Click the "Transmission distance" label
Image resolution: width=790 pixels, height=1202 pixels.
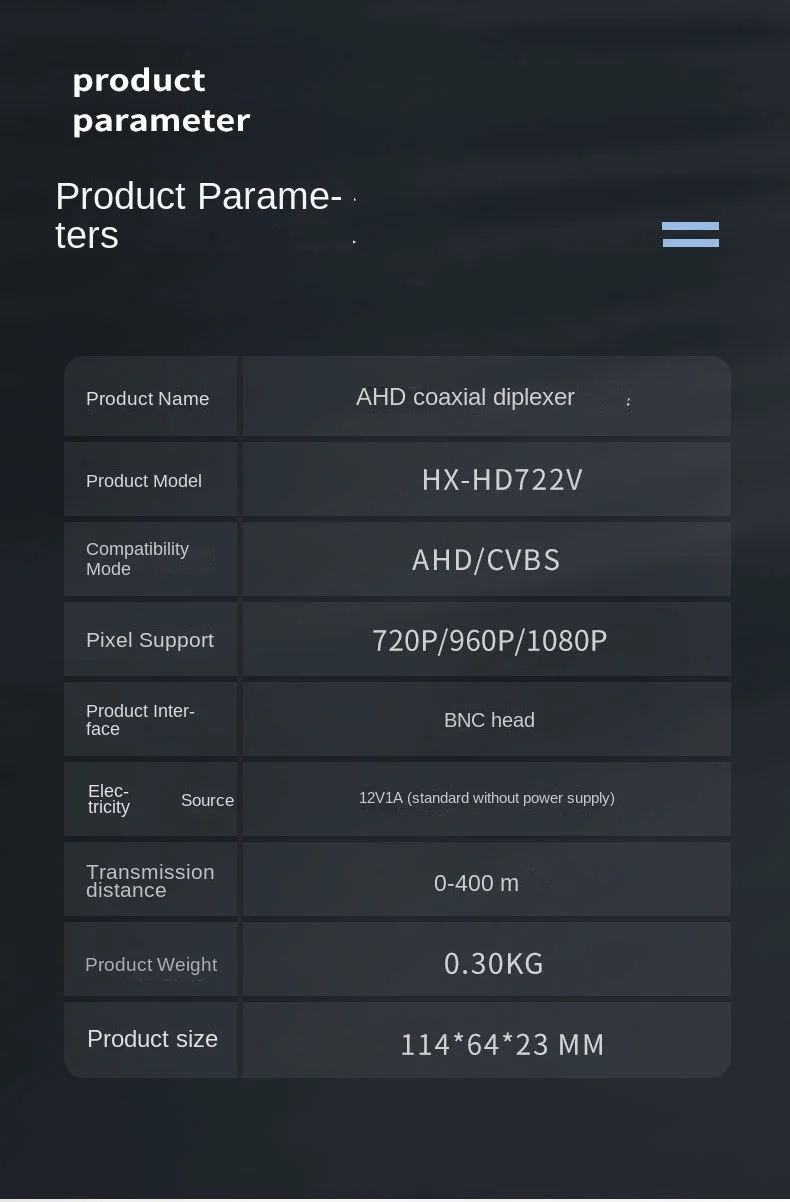150,881
